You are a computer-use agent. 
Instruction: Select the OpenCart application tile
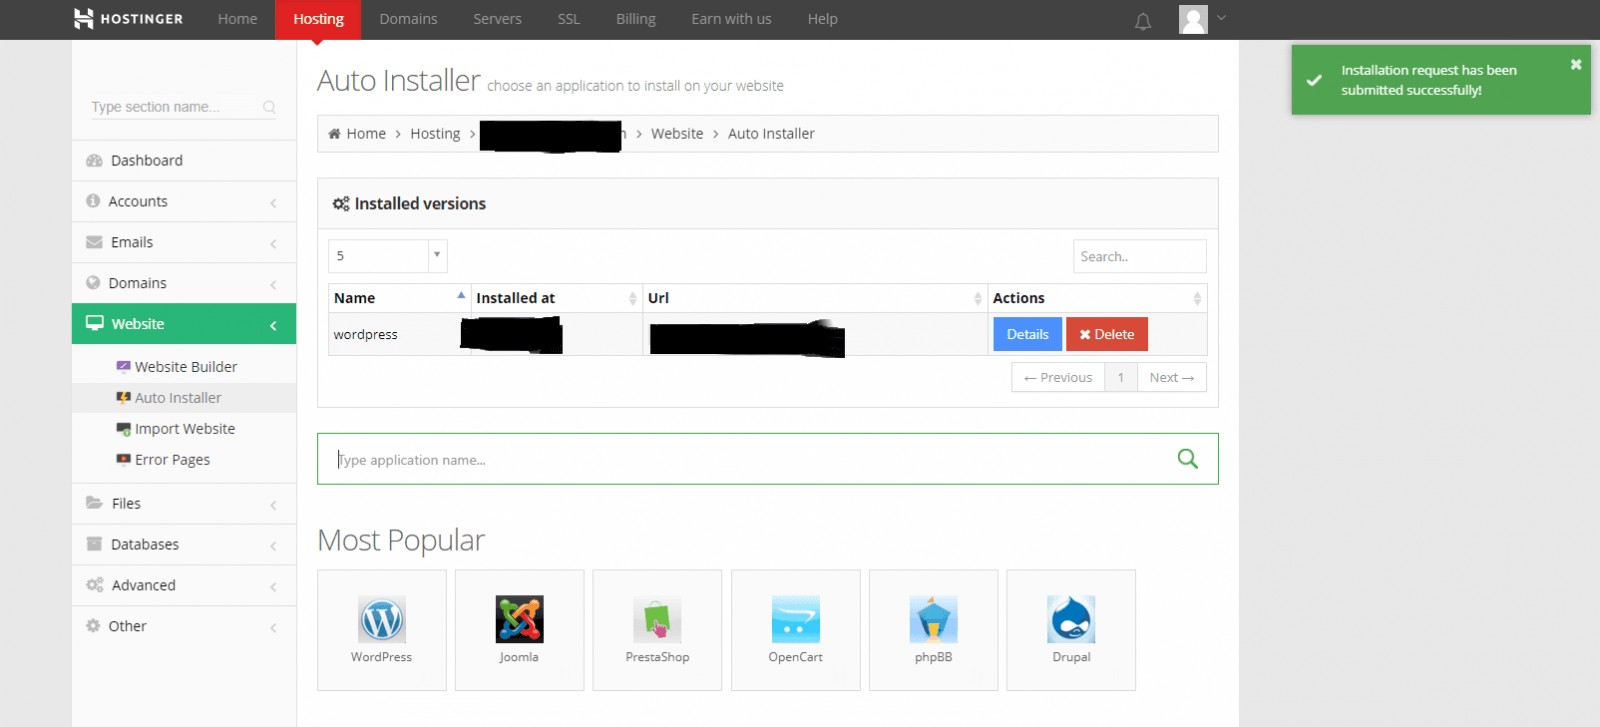[x=795, y=630]
